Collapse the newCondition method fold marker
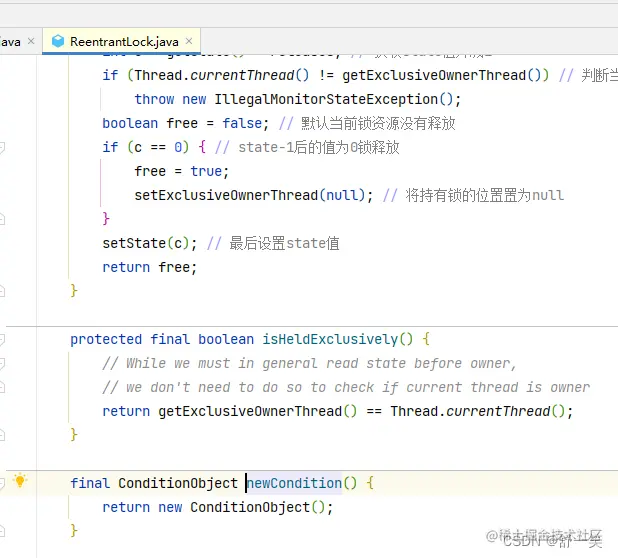Viewport: 618px width, 558px height. [2, 483]
